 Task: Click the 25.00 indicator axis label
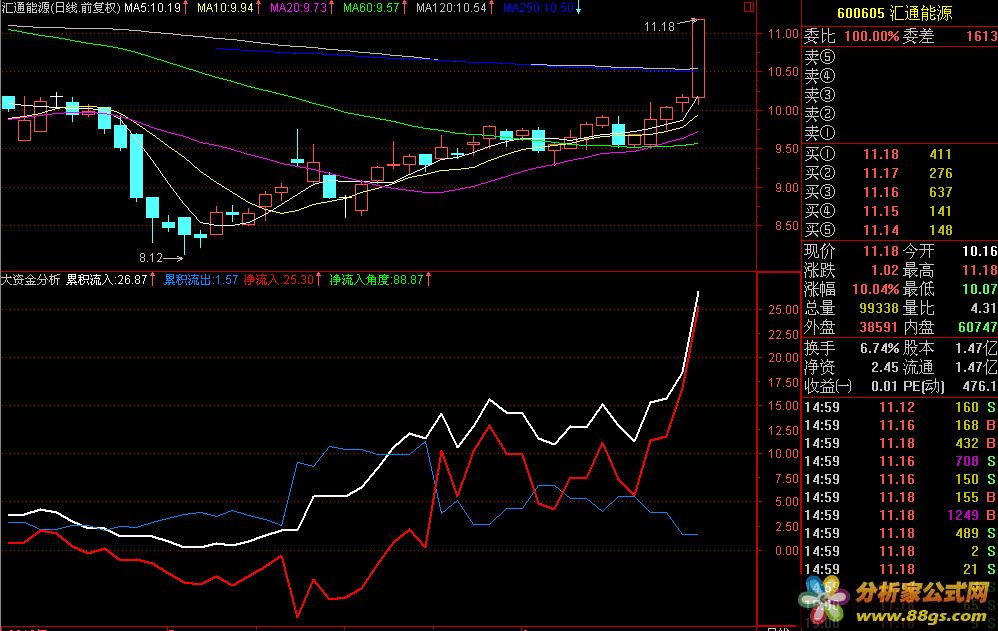pos(784,310)
